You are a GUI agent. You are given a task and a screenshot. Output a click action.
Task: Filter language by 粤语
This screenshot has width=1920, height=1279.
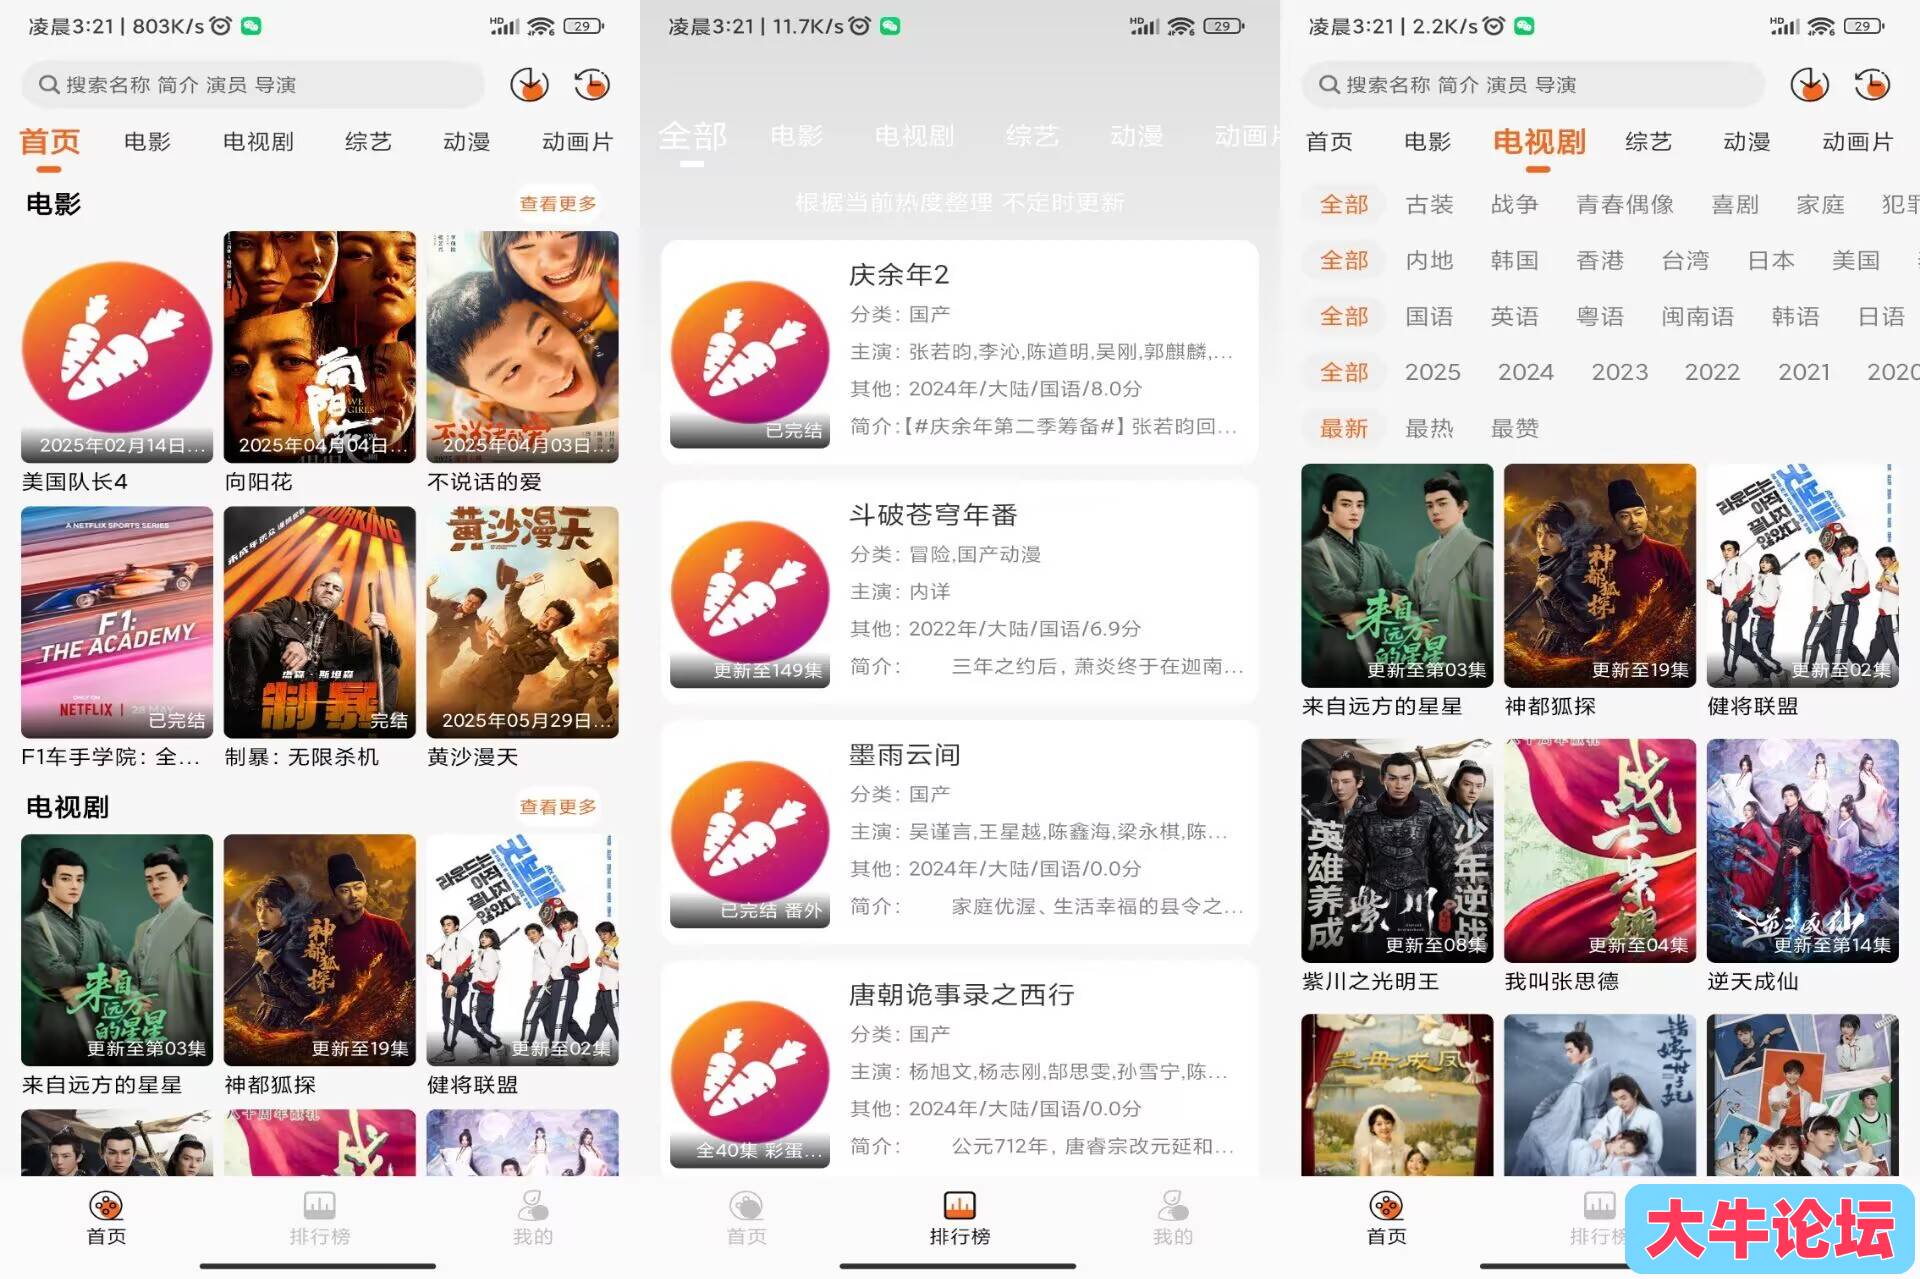pyautogui.click(x=1600, y=317)
